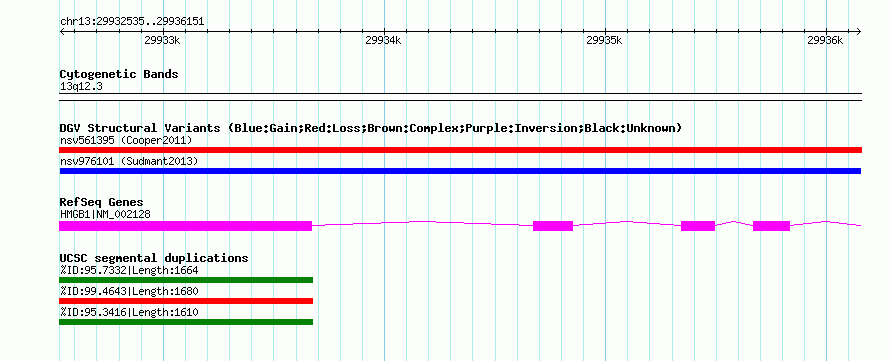Click the 29935k ruler tick label
Viewport: 890px width, 361px height.
pyautogui.click(x=604, y=40)
